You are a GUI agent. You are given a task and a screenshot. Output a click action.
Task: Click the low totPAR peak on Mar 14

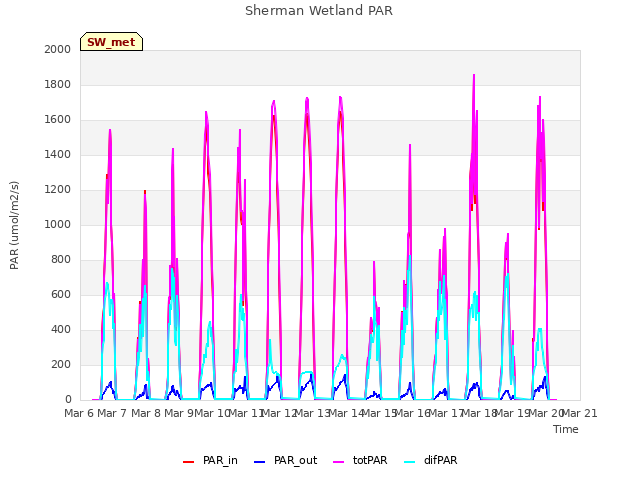click(x=374, y=262)
